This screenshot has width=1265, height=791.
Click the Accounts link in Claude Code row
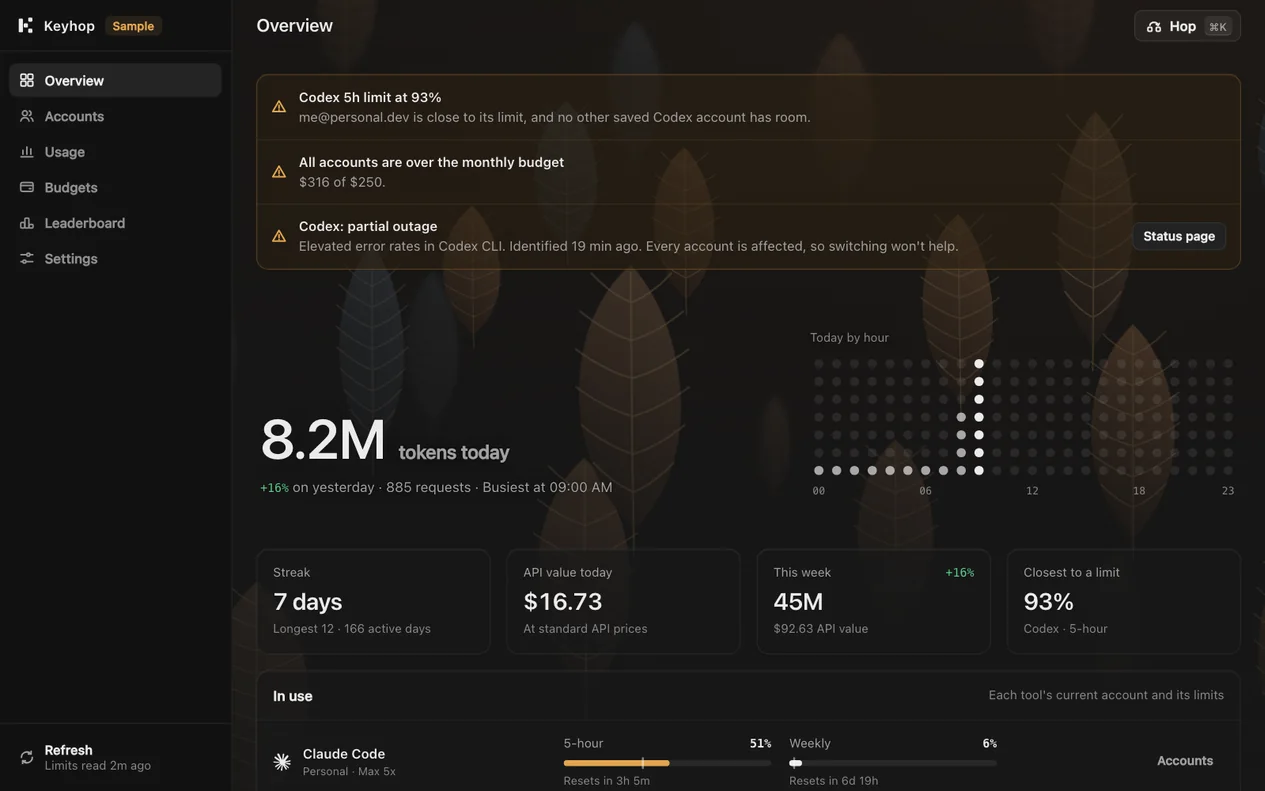pos(1185,761)
